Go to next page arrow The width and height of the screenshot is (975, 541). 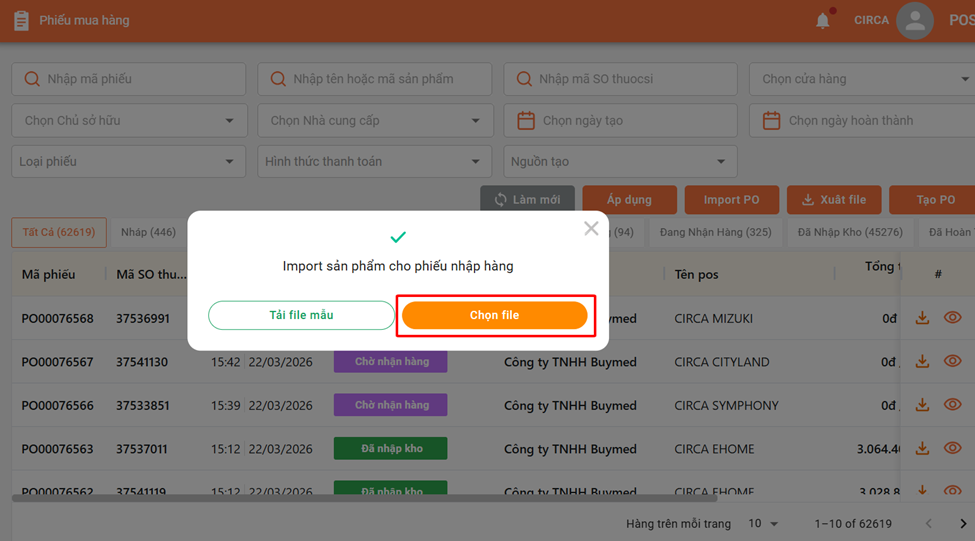click(962, 523)
